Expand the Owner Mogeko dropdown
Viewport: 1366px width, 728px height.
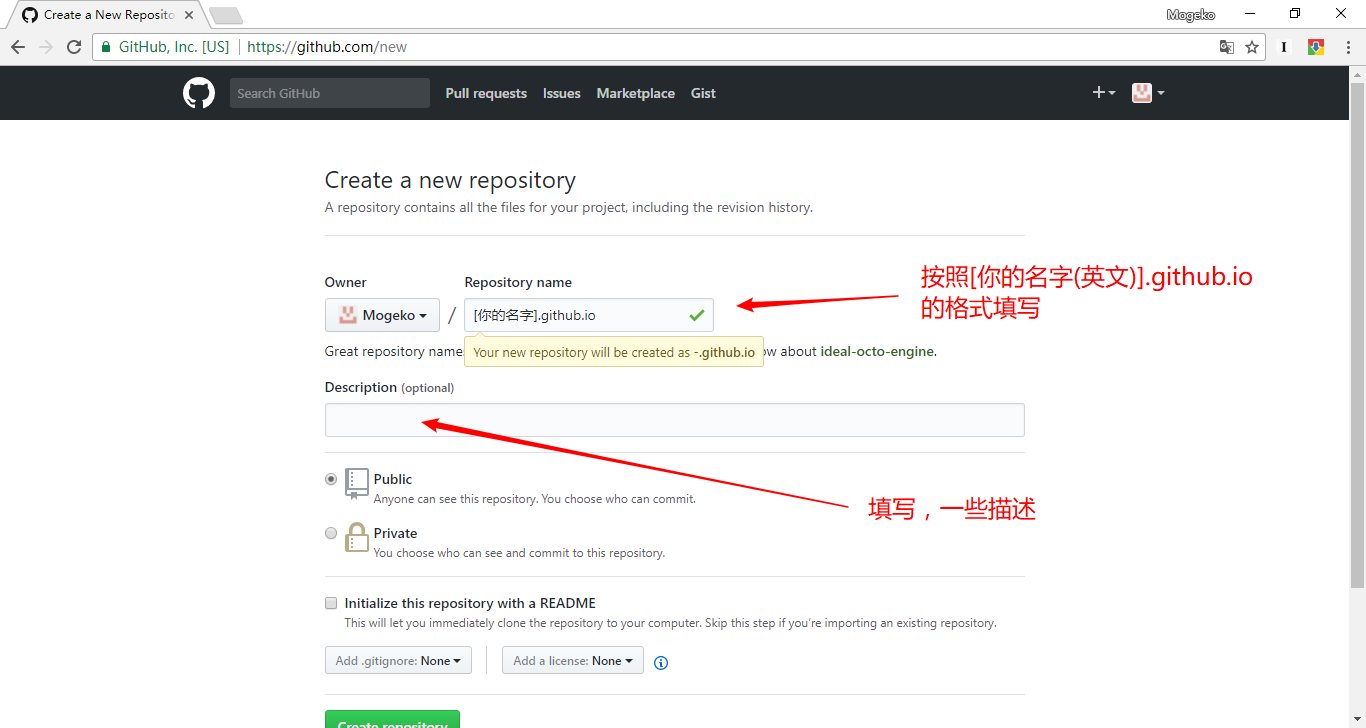point(382,315)
